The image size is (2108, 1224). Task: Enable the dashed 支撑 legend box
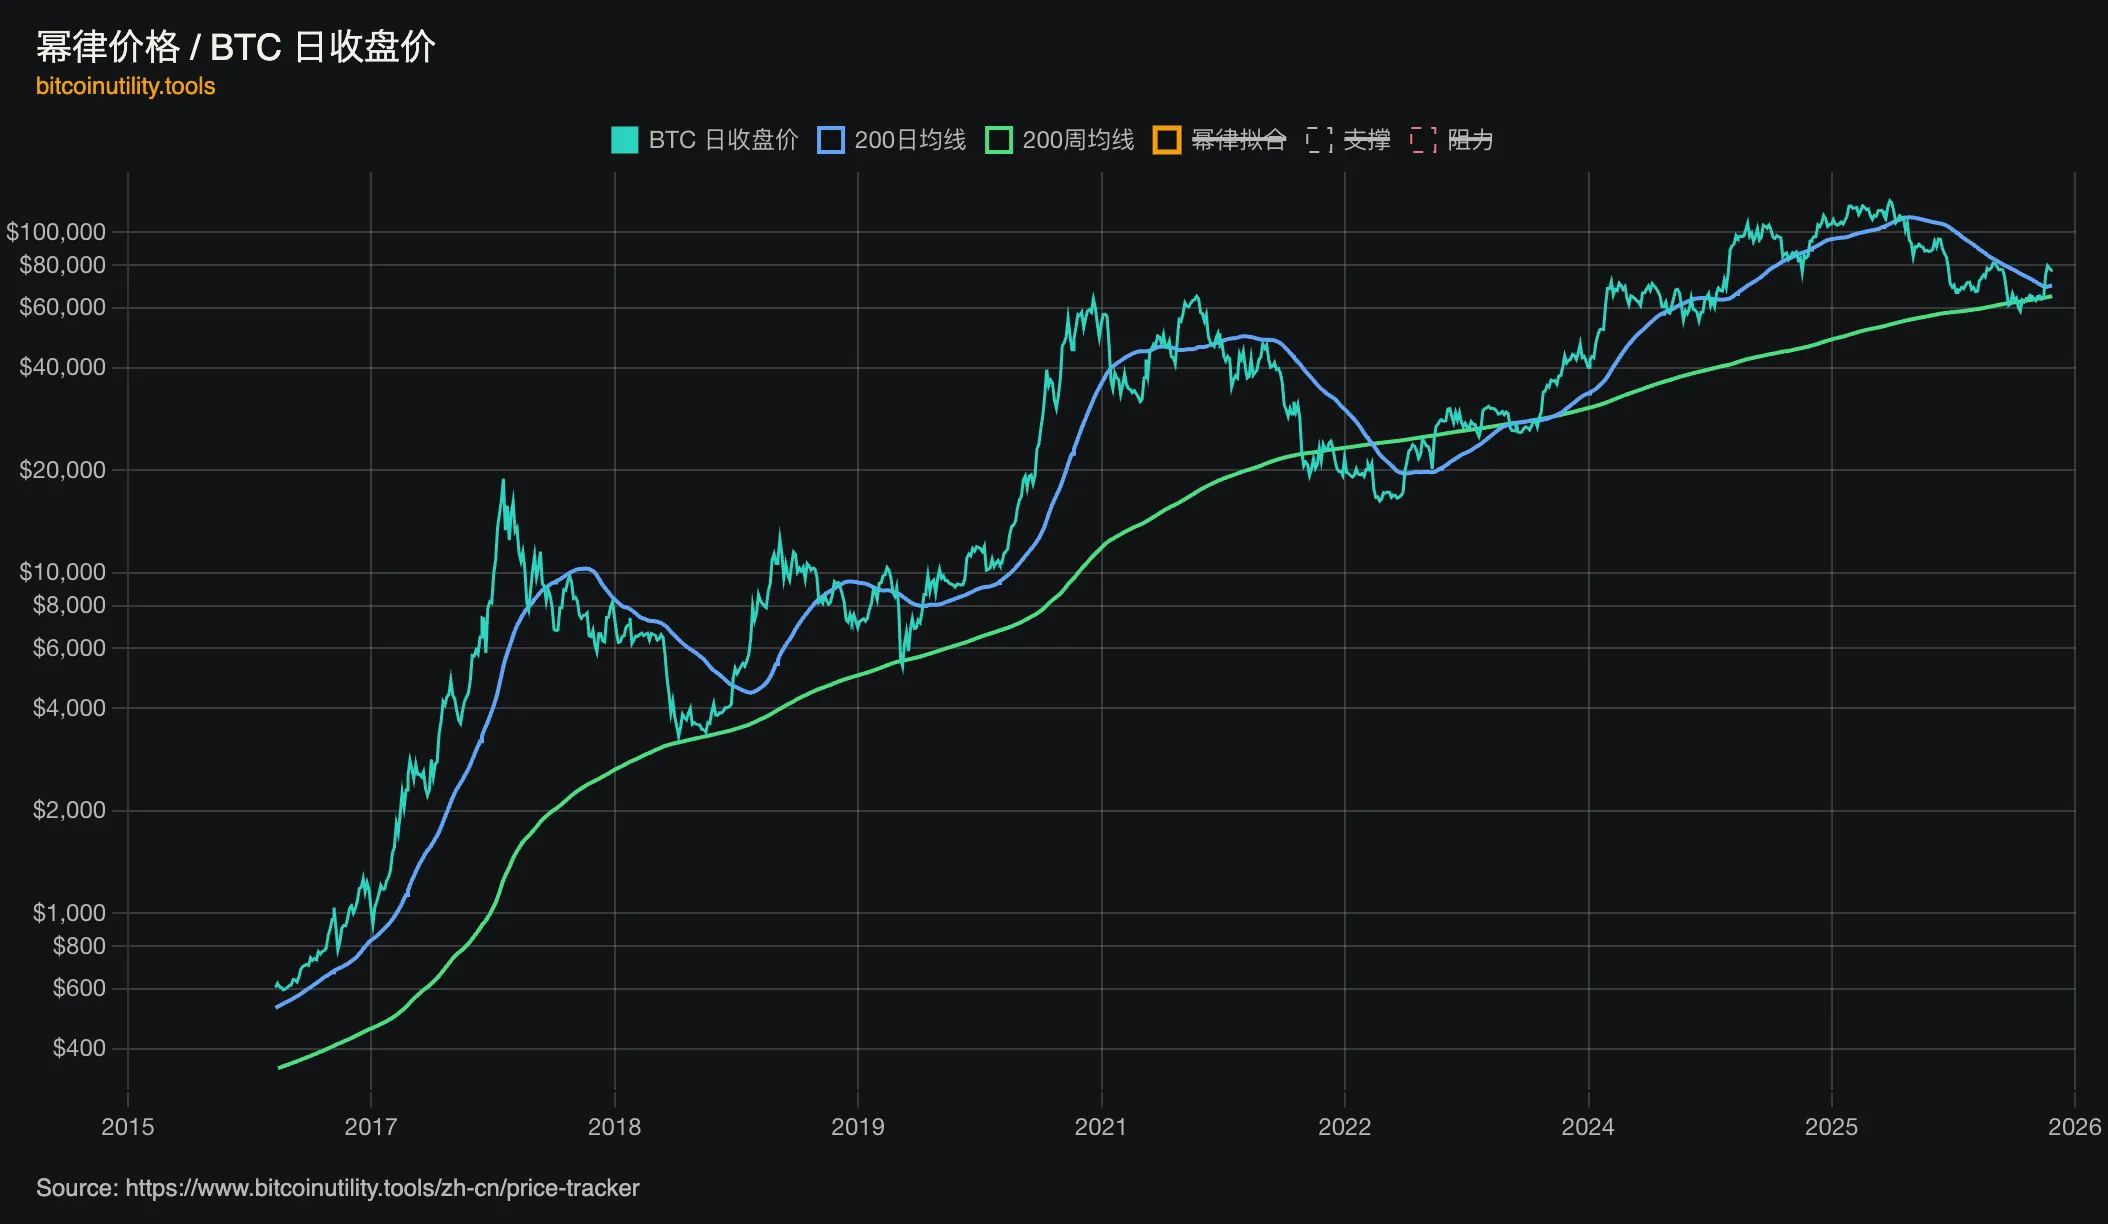coord(1319,140)
